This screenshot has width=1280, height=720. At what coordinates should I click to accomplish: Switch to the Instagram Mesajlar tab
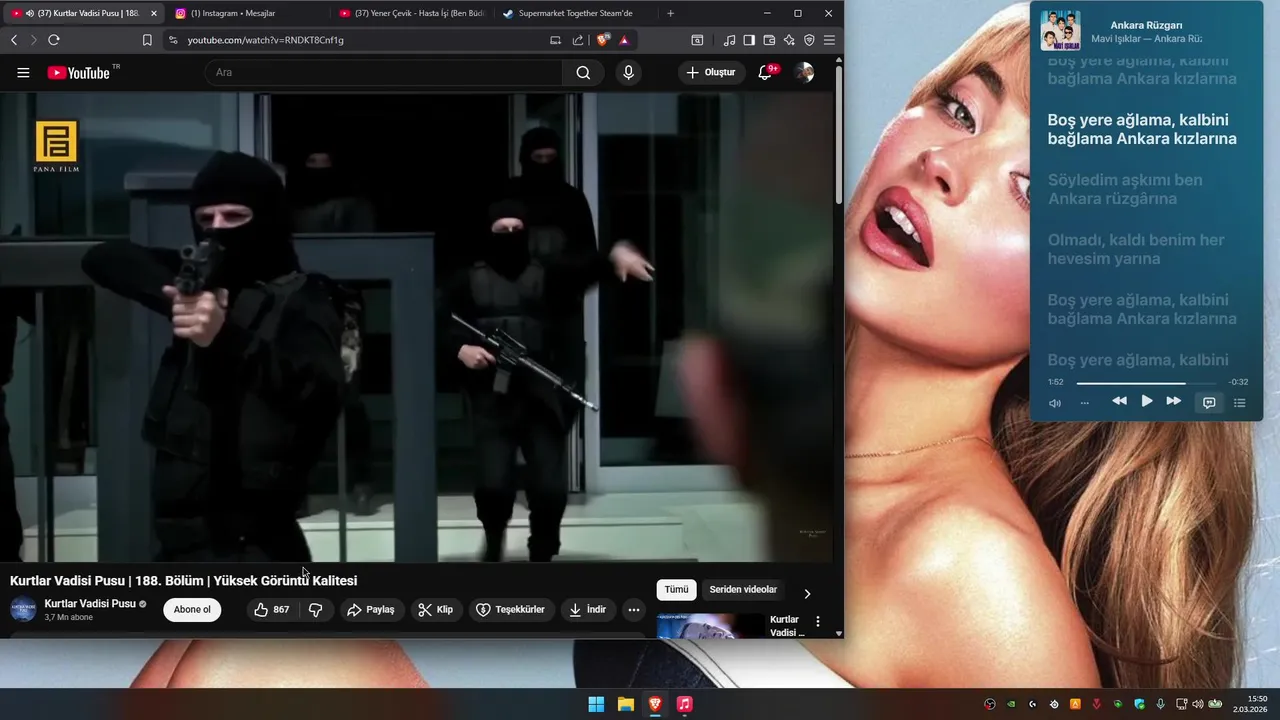[x=245, y=13]
